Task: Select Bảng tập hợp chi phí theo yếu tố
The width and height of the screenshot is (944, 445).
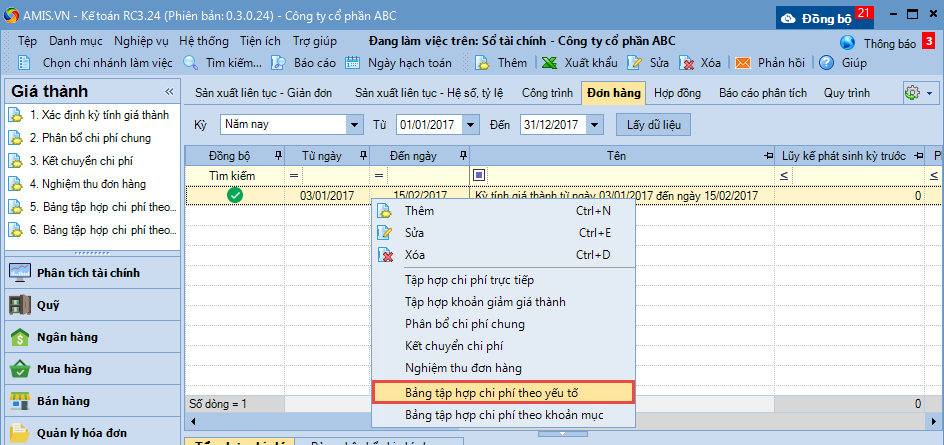Action: point(503,391)
